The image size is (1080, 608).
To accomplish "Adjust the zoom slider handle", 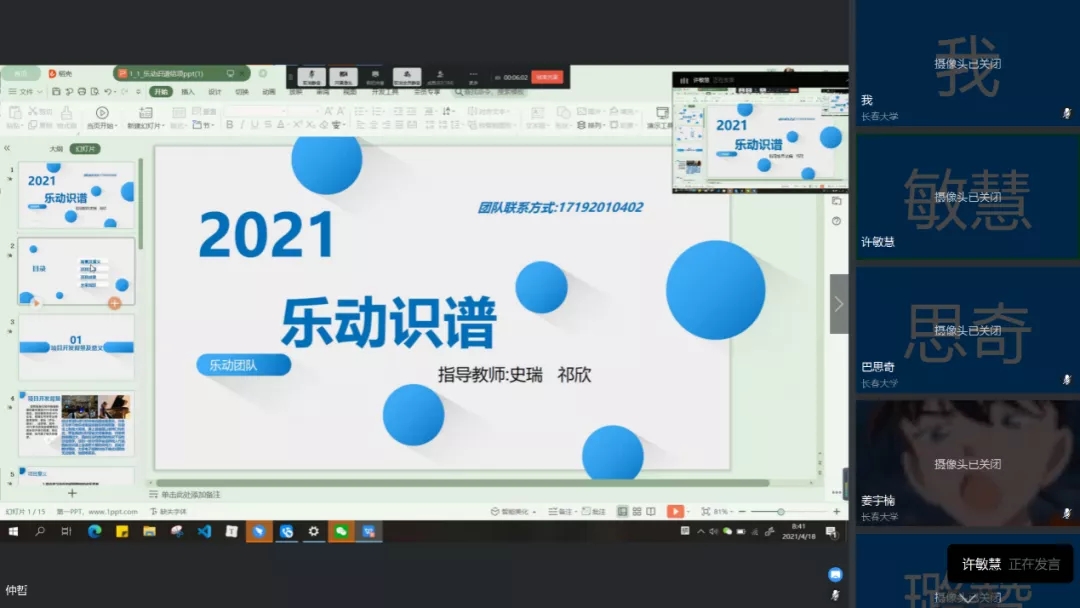I will [x=780, y=512].
